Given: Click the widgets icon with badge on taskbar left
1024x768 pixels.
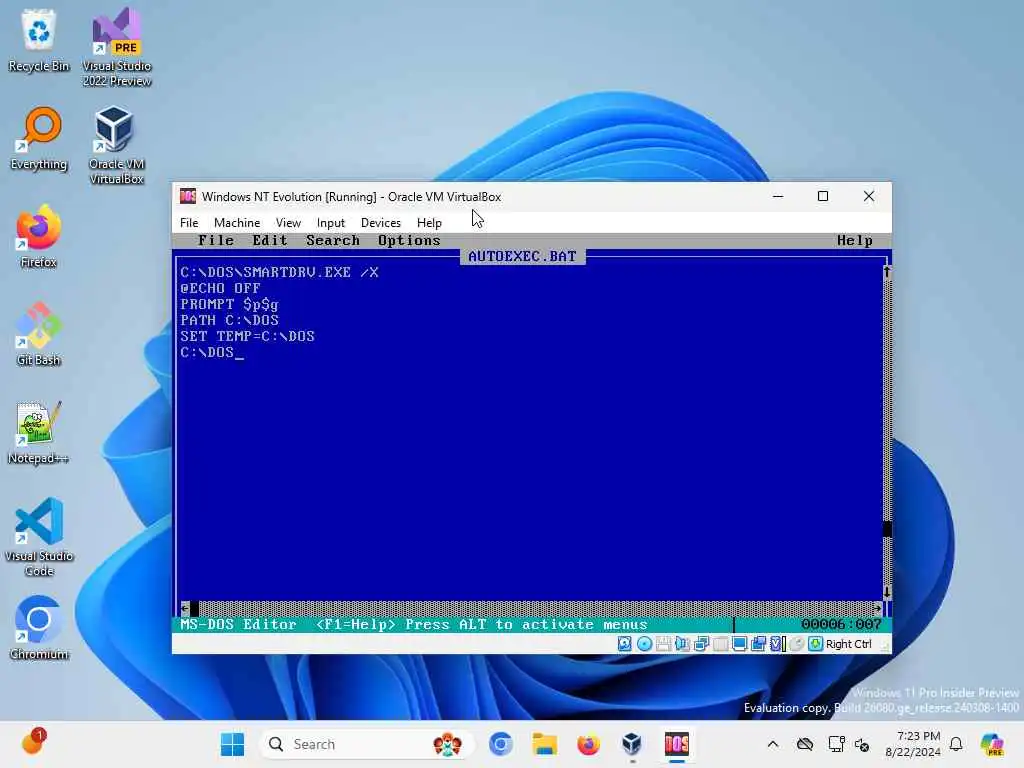Looking at the screenshot, I should [33, 743].
